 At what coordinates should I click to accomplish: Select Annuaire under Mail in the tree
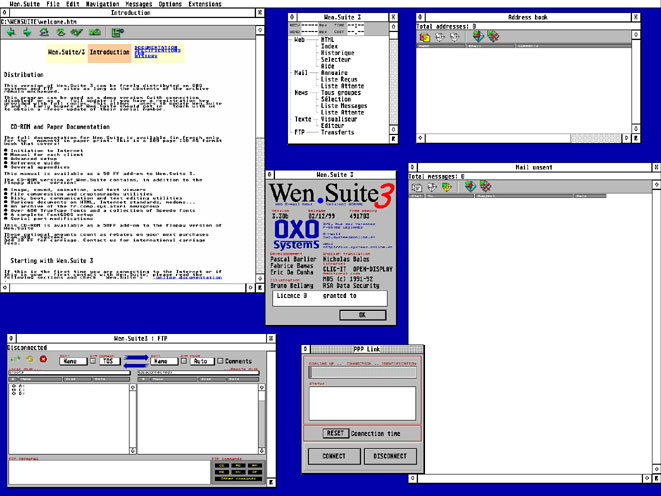tap(334, 72)
